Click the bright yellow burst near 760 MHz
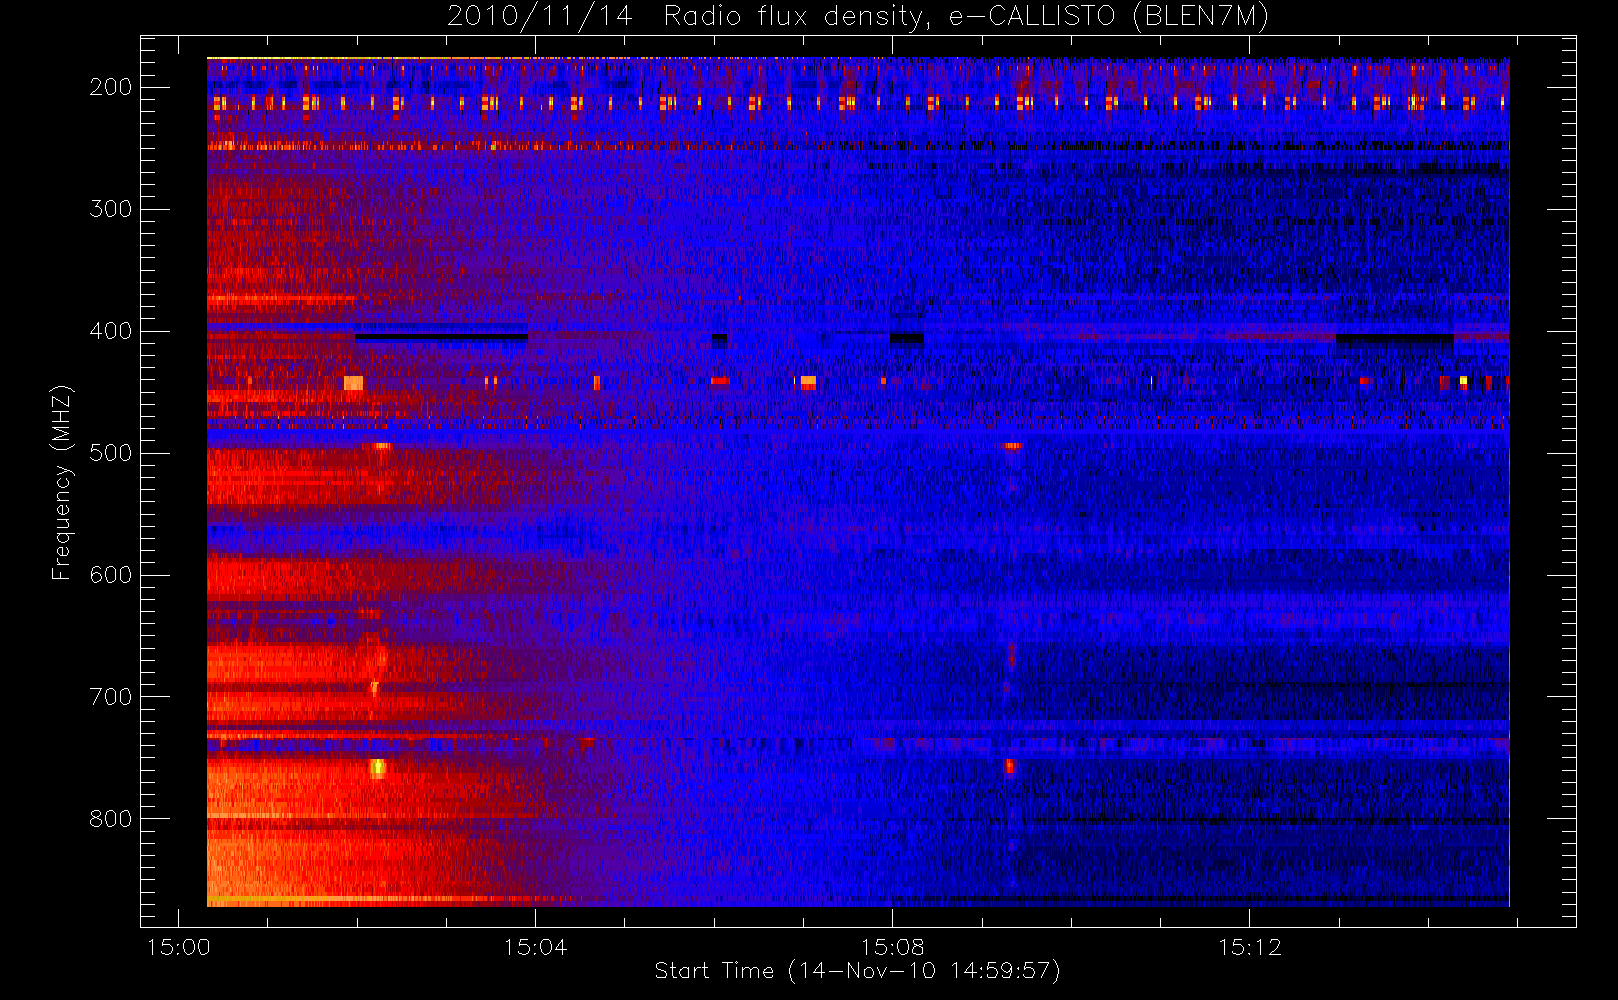The width and height of the screenshot is (1618, 1000). 377,768
